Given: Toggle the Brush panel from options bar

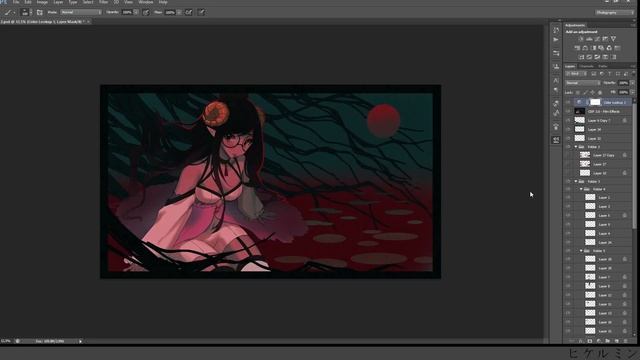Looking at the screenshot, I should tap(40, 13).
